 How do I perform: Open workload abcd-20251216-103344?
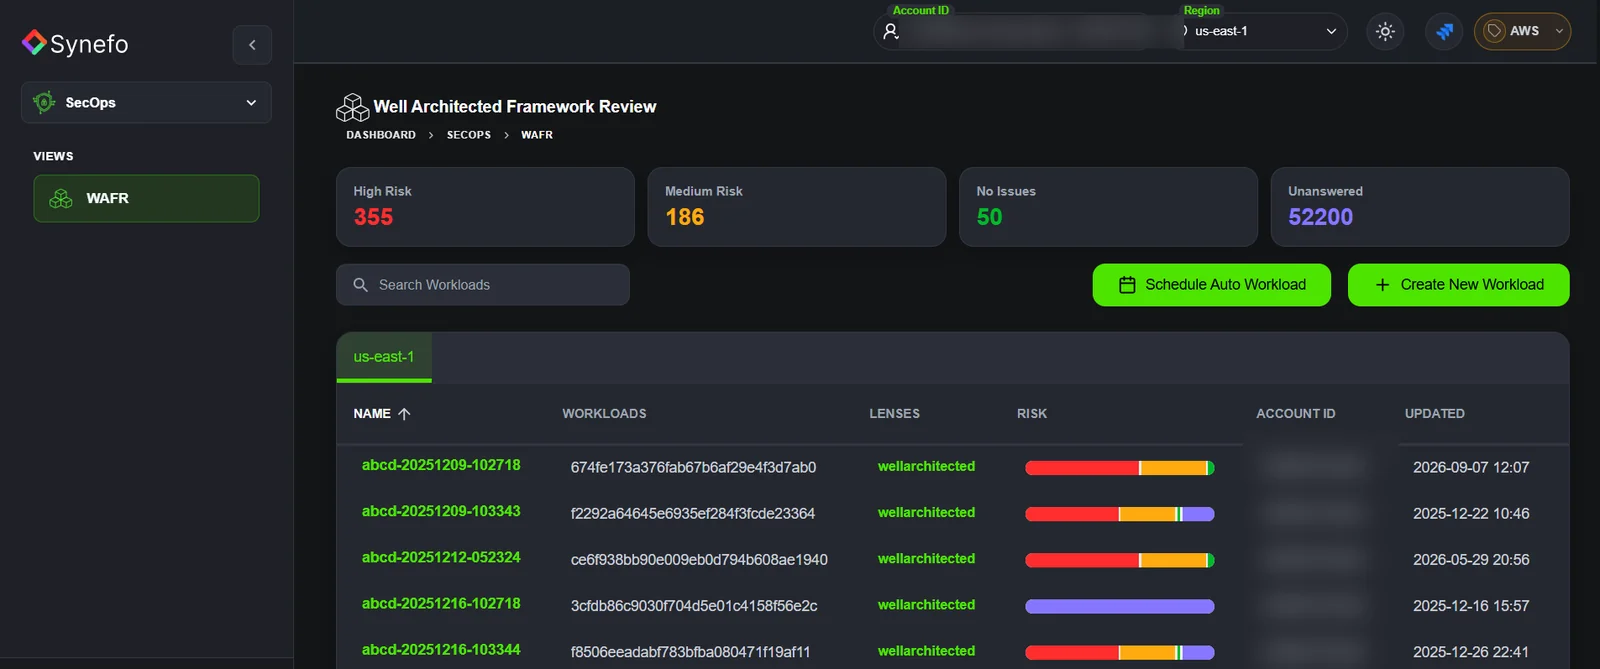441,649
